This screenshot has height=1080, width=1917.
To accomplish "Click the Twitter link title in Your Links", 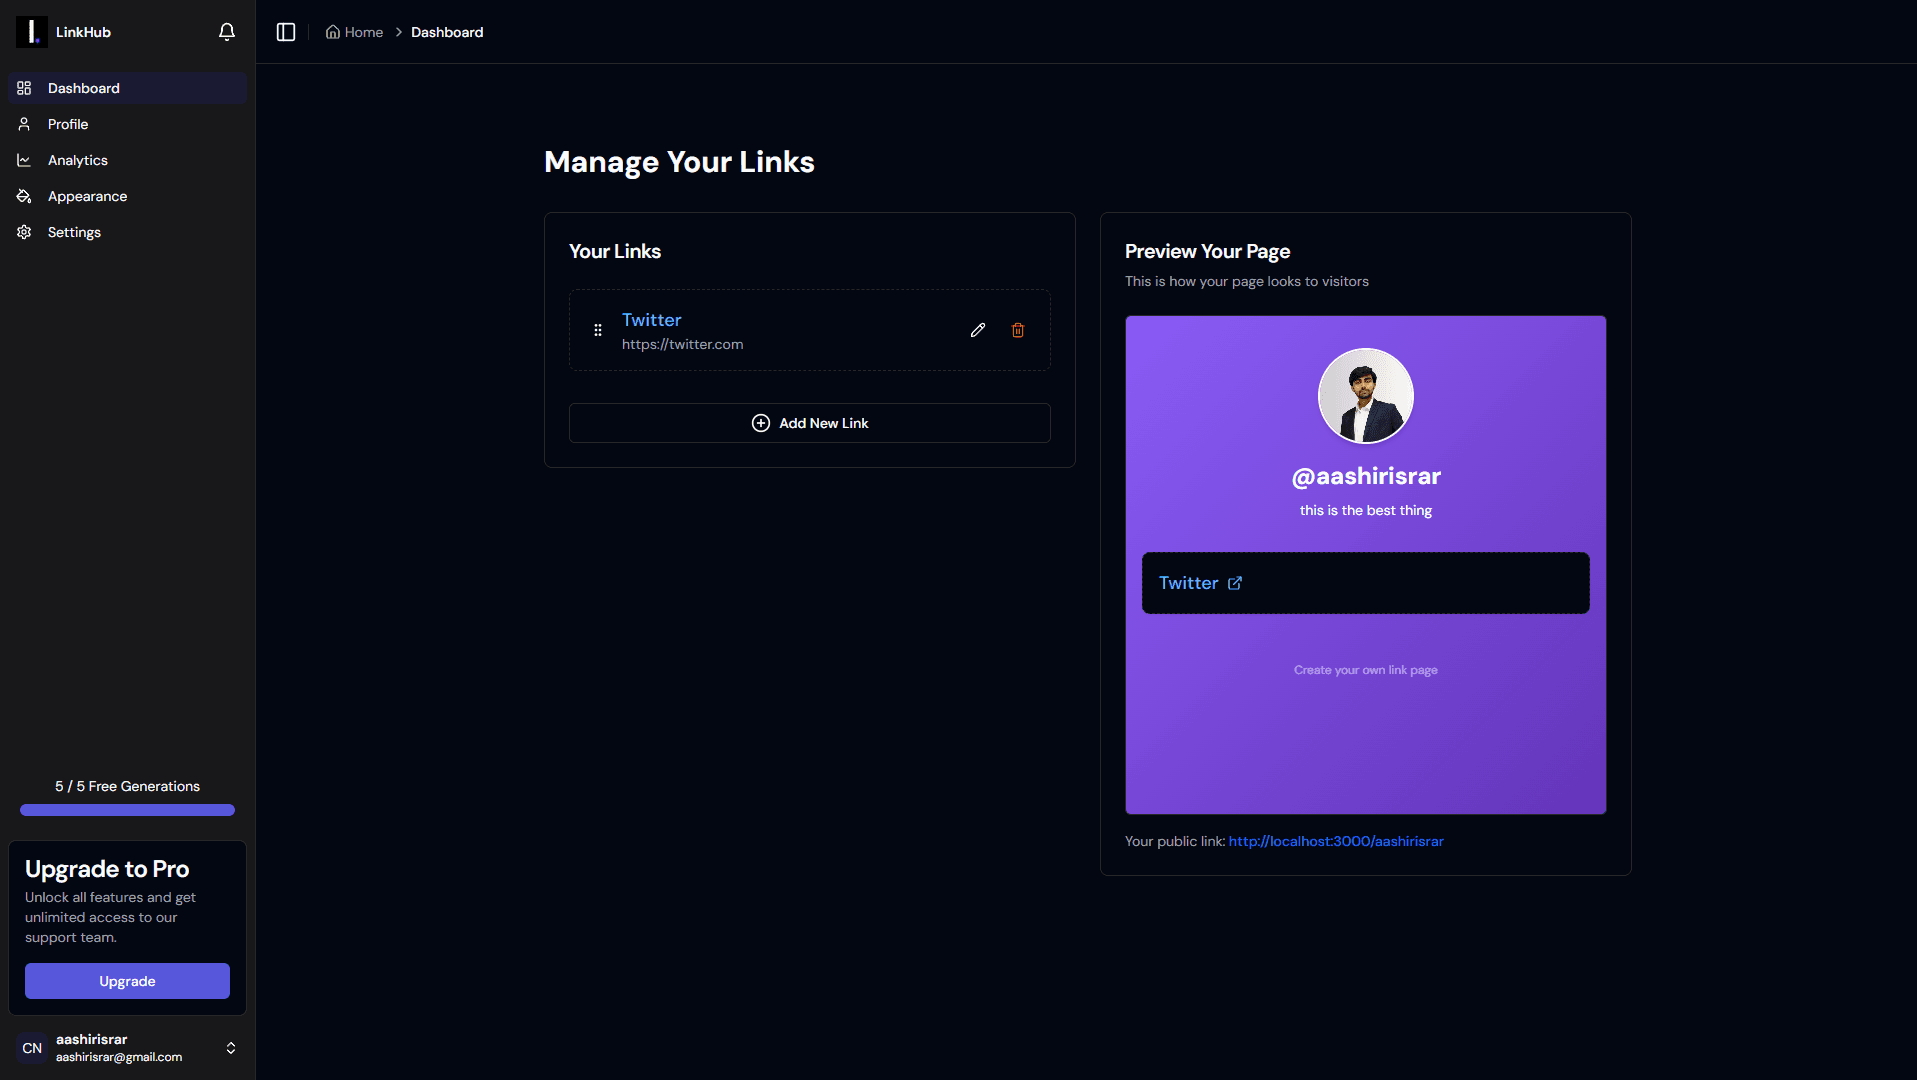I will pyautogui.click(x=651, y=319).
